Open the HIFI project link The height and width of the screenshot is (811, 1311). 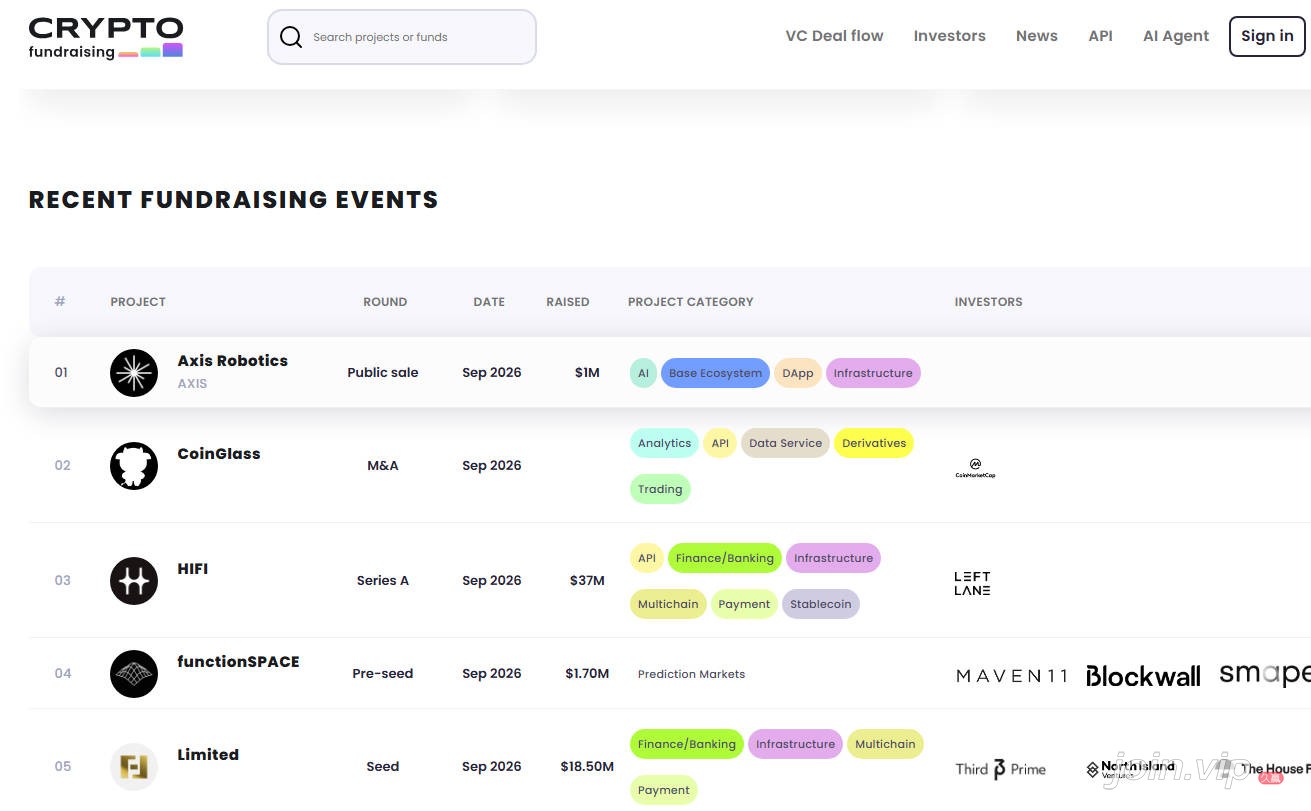click(193, 569)
